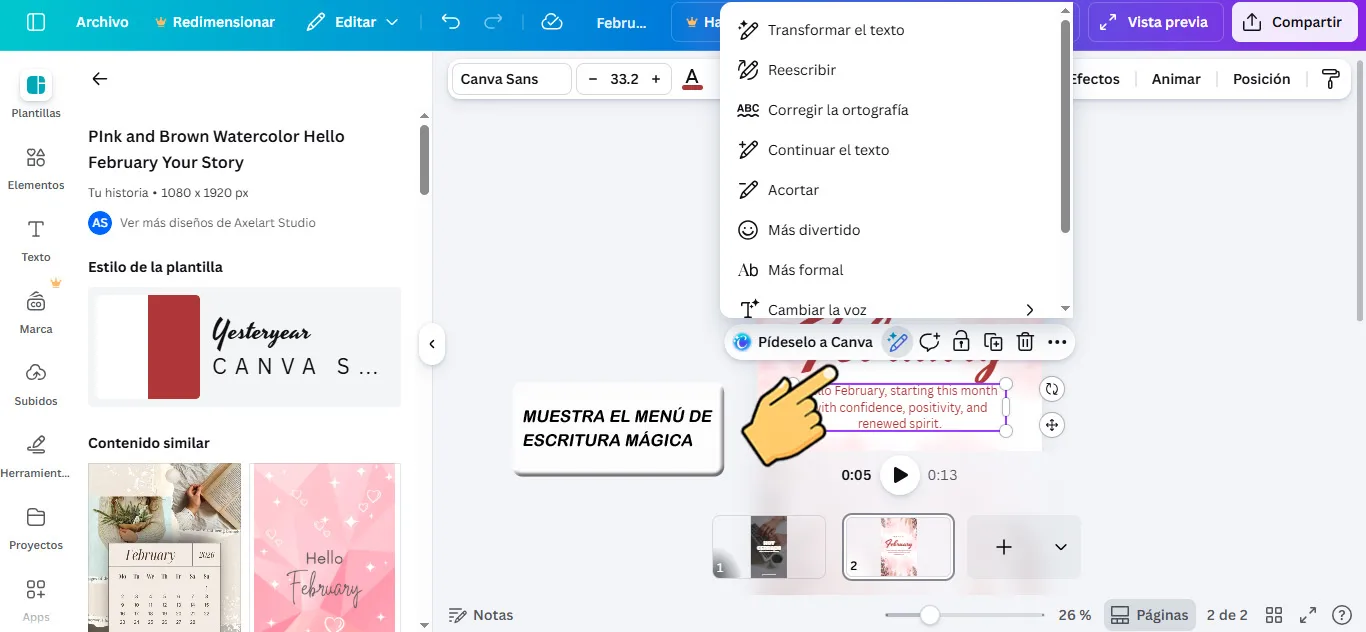Viewport: 1366px width, 632px height.
Task: Click the undo arrow icon
Action: (x=449, y=21)
